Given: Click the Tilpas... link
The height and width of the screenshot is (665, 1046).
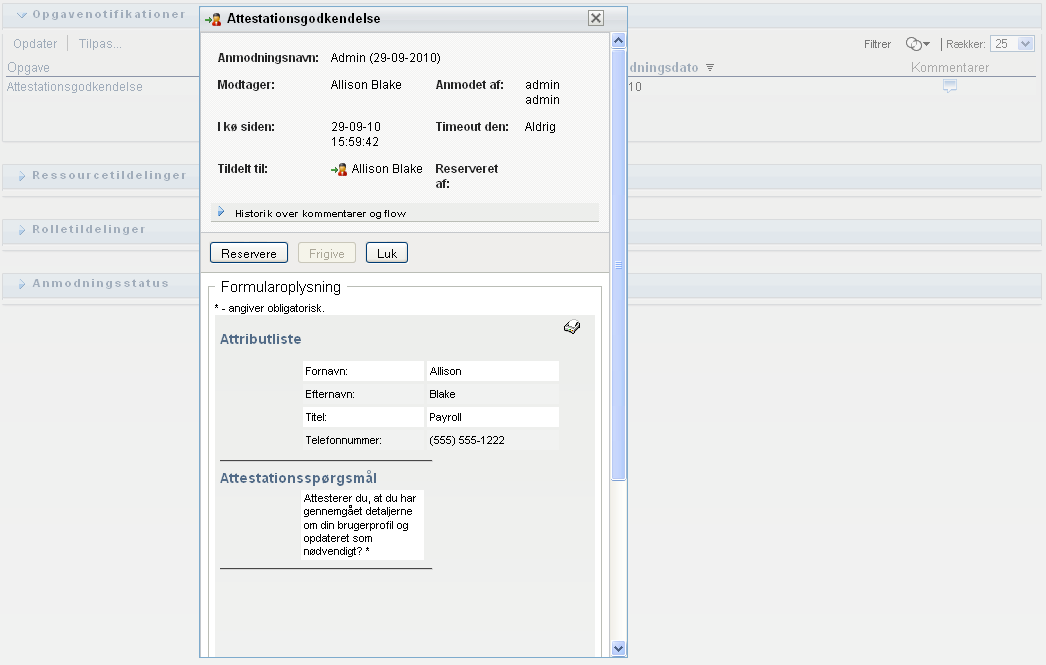Looking at the screenshot, I should tap(100, 44).
